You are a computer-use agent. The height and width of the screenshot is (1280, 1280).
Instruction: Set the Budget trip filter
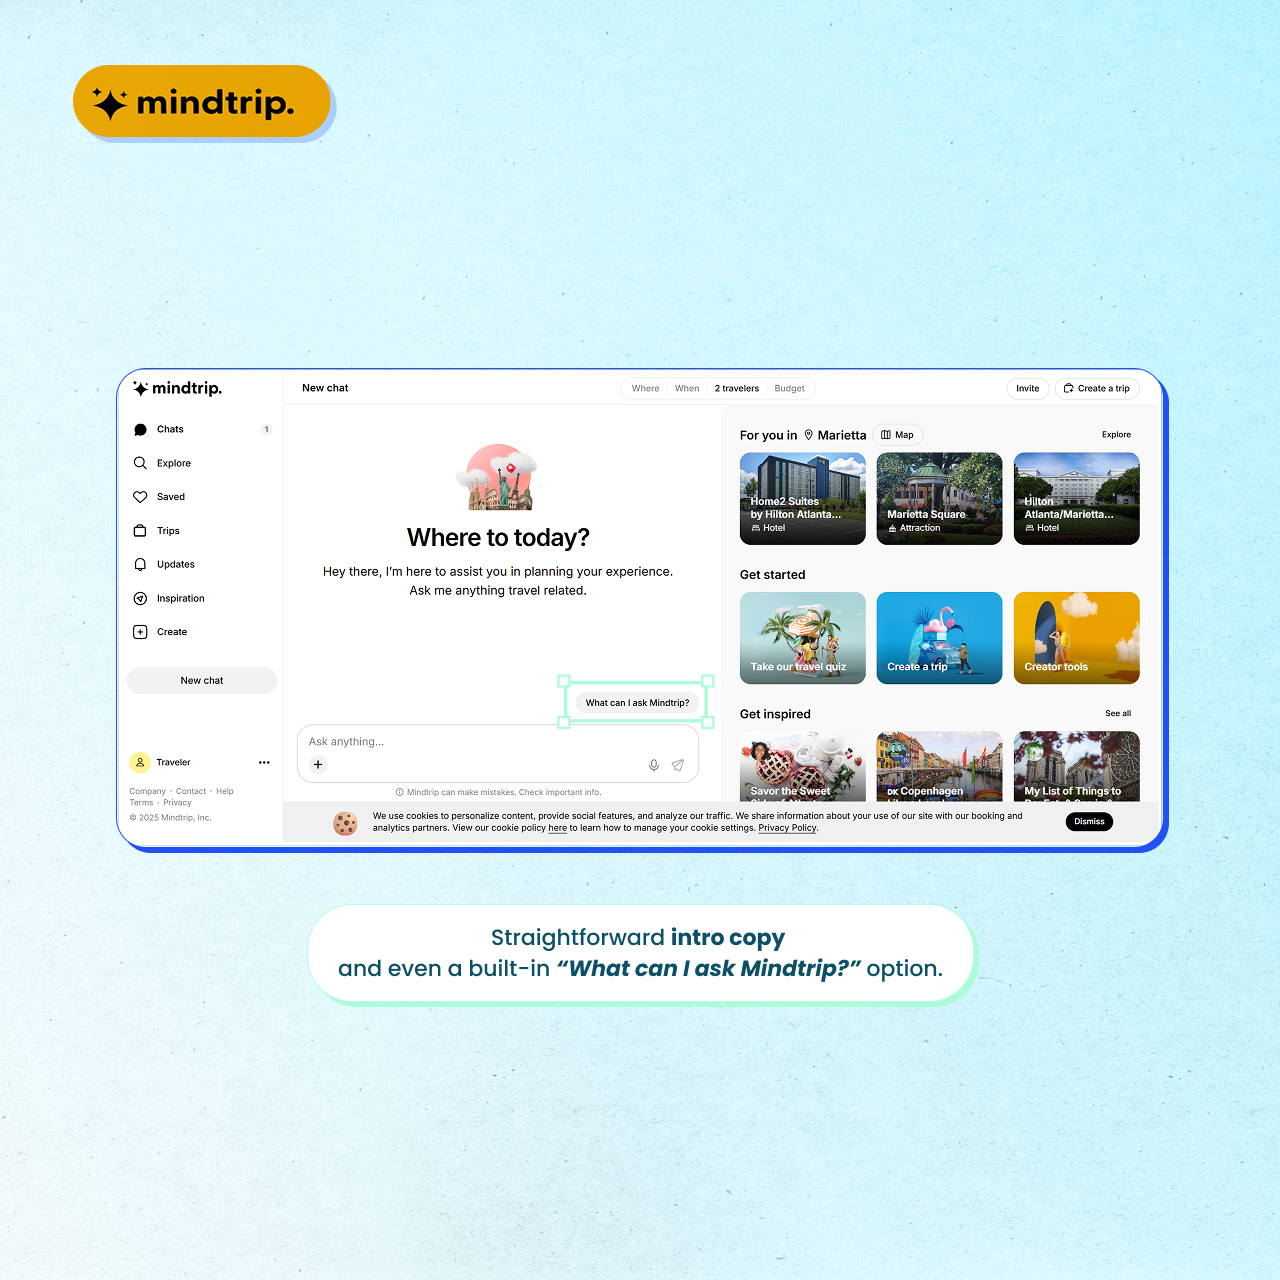(x=790, y=389)
